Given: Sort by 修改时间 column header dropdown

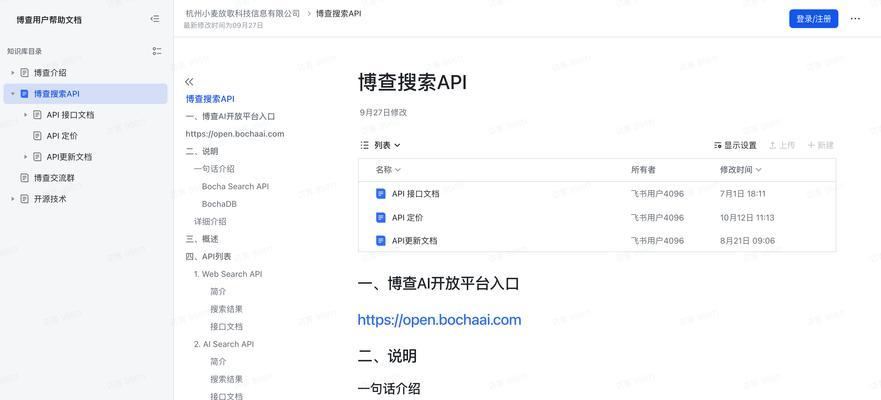Looking at the screenshot, I should click(741, 170).
